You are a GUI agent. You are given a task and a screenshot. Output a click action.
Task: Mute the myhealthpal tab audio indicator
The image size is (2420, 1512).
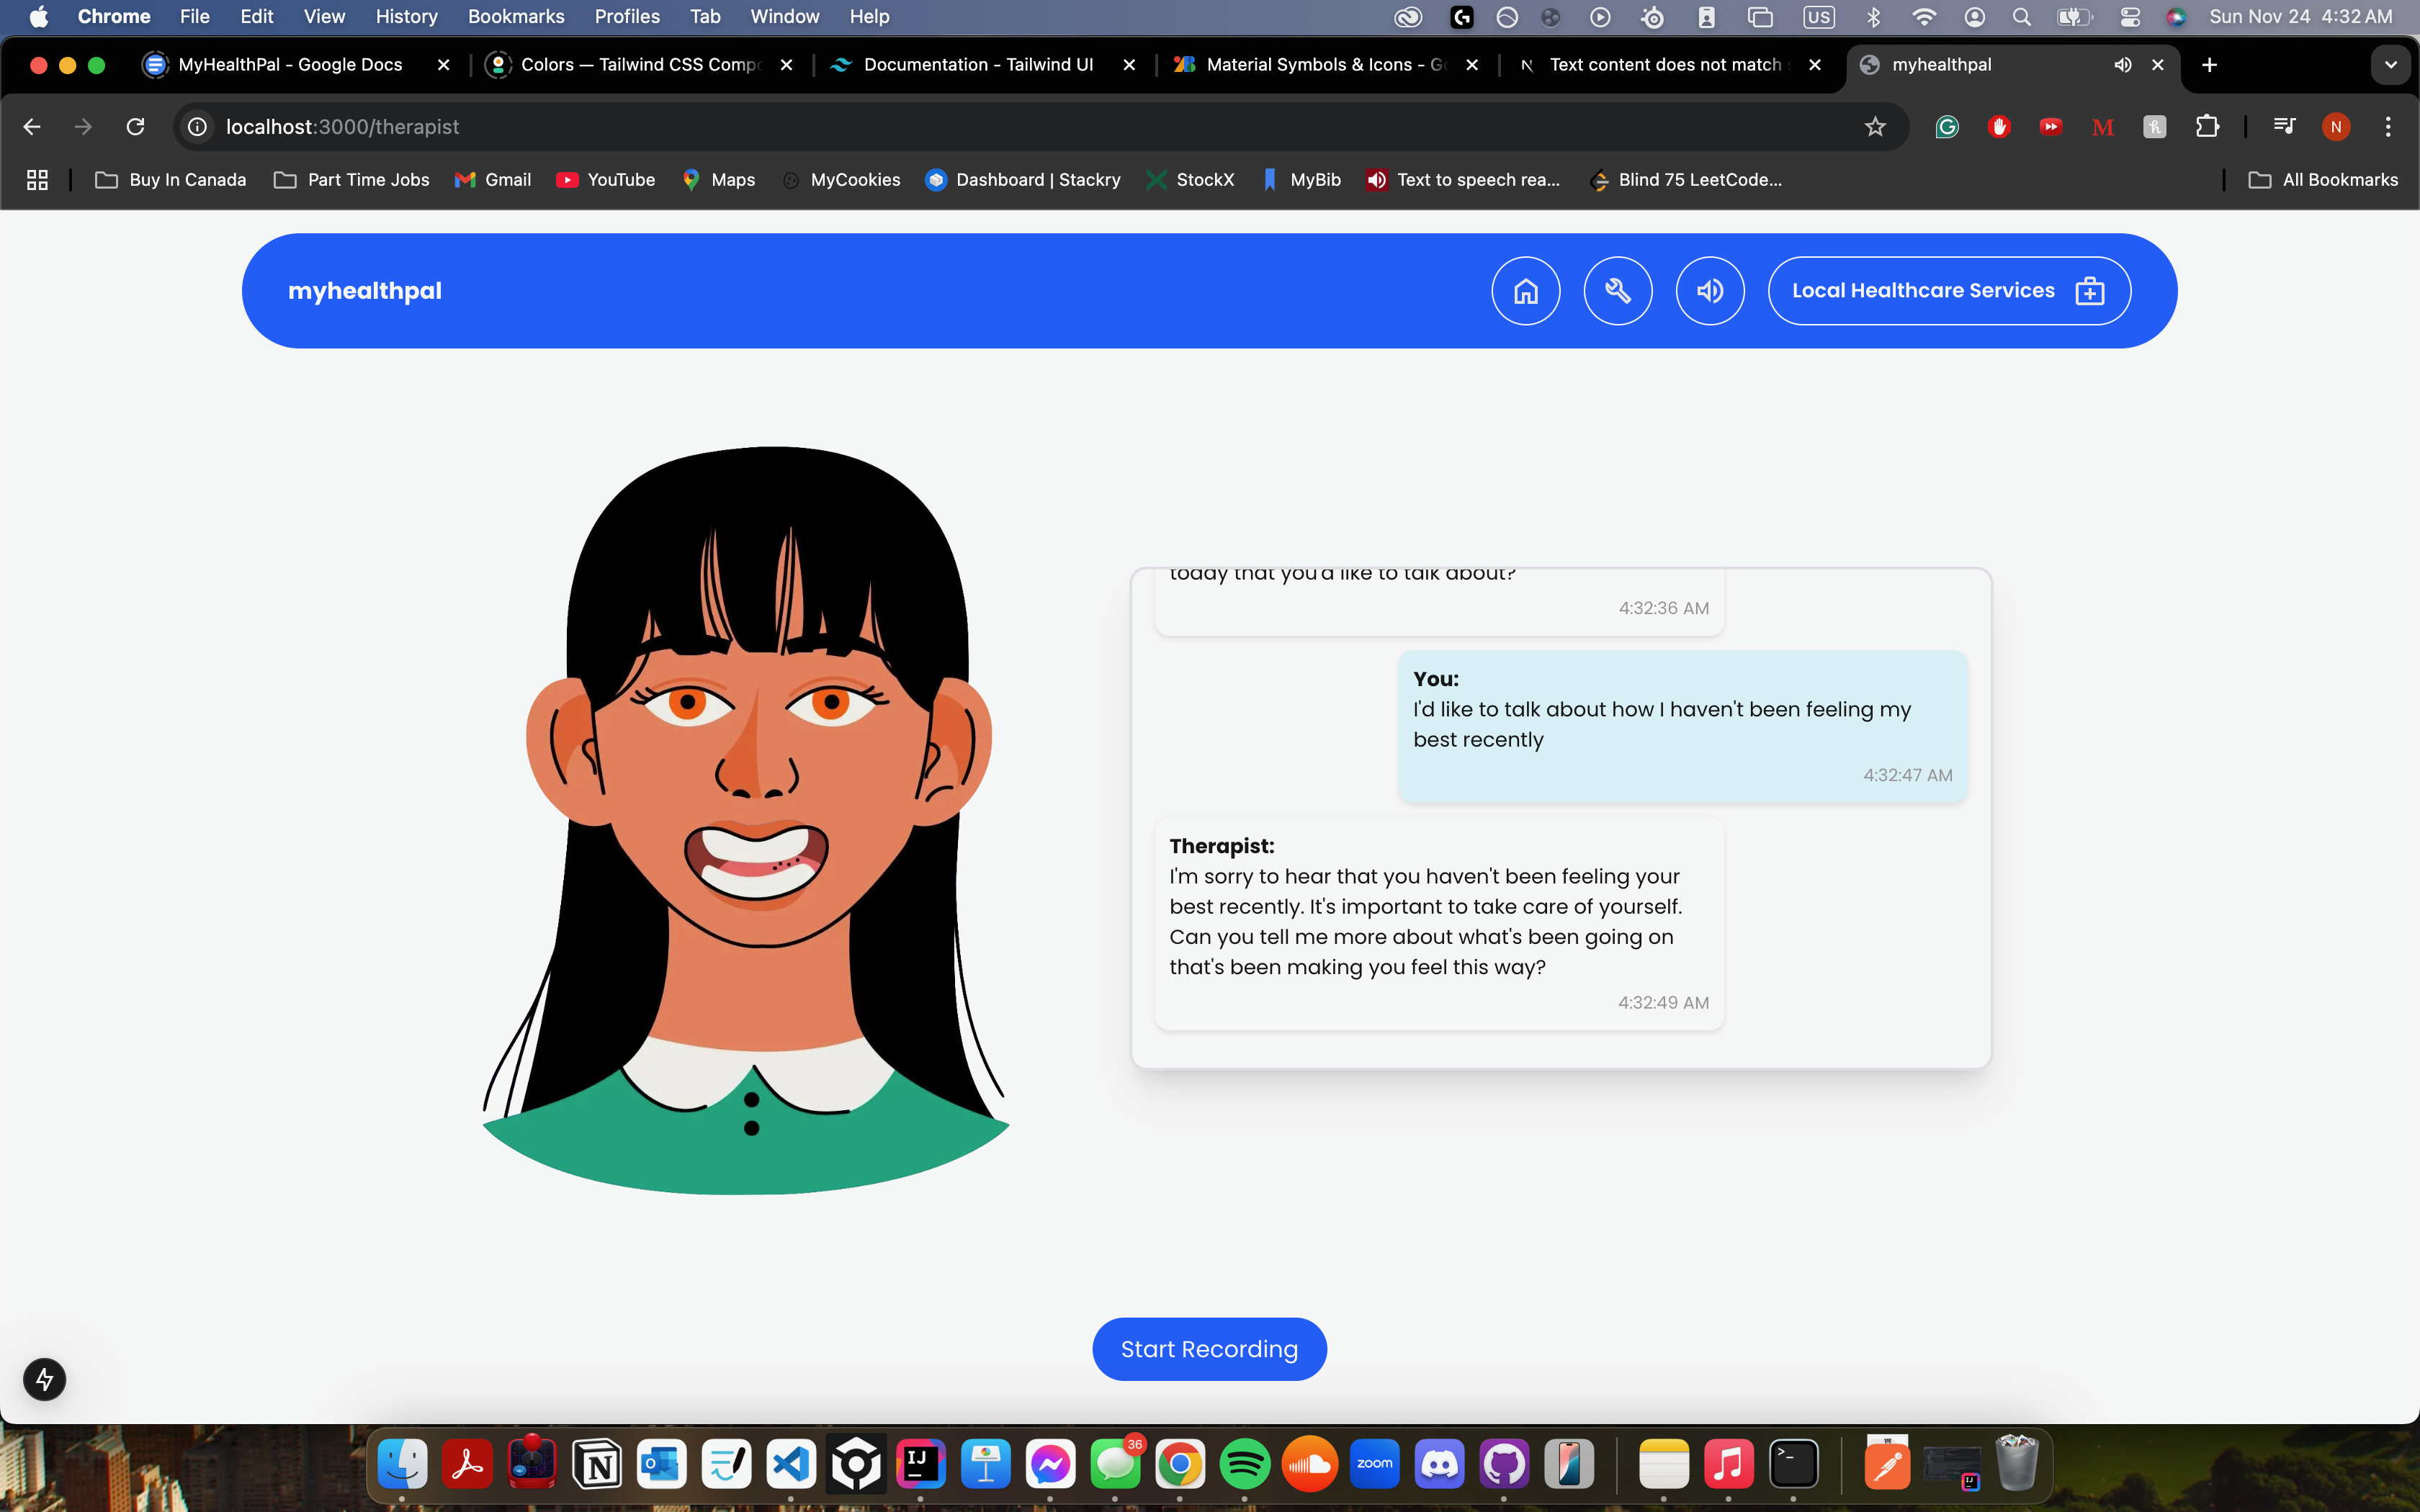pos(2122,65)
